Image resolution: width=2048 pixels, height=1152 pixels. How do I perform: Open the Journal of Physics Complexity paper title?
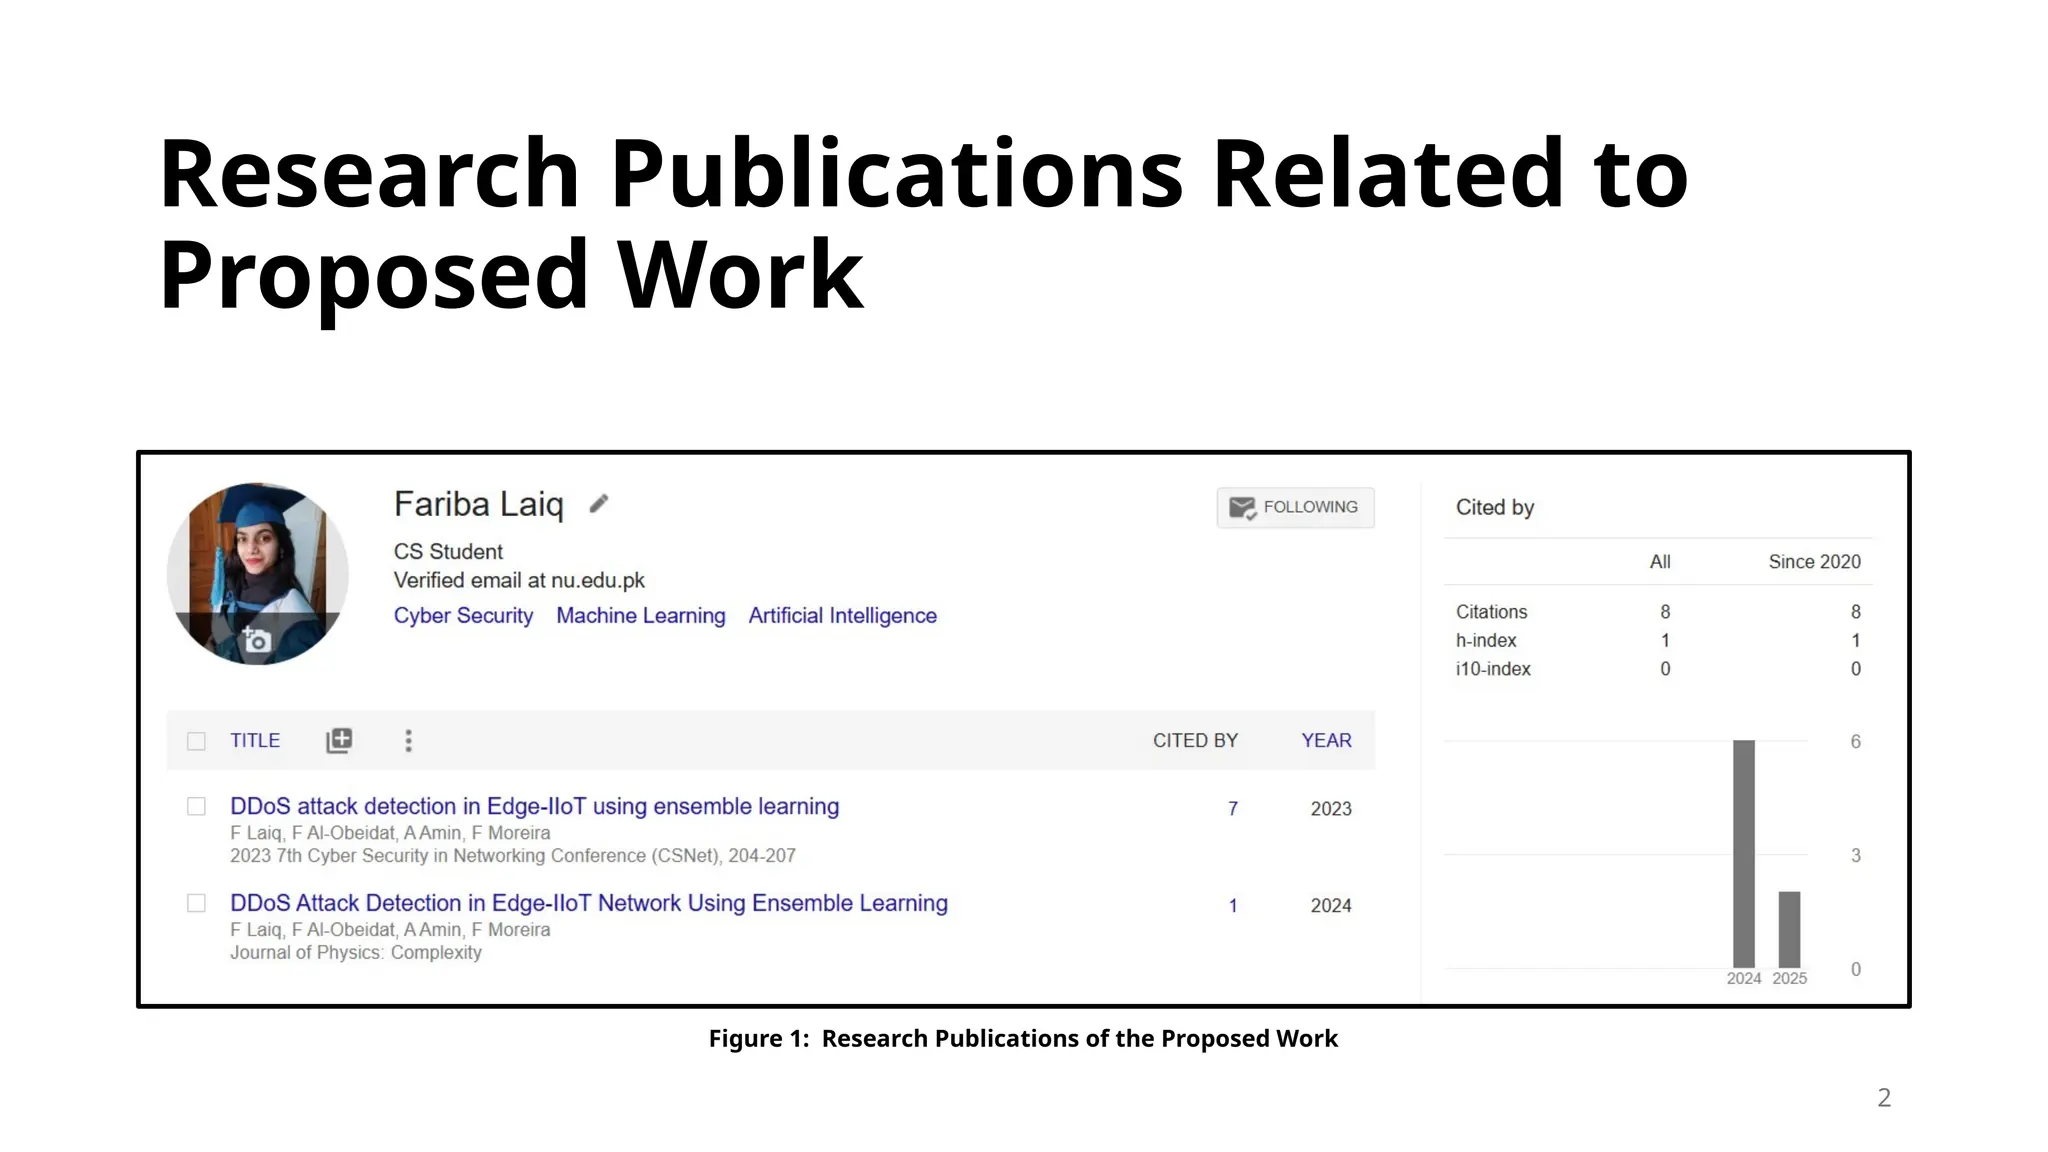pyautogui.click(x=588, y=903)
